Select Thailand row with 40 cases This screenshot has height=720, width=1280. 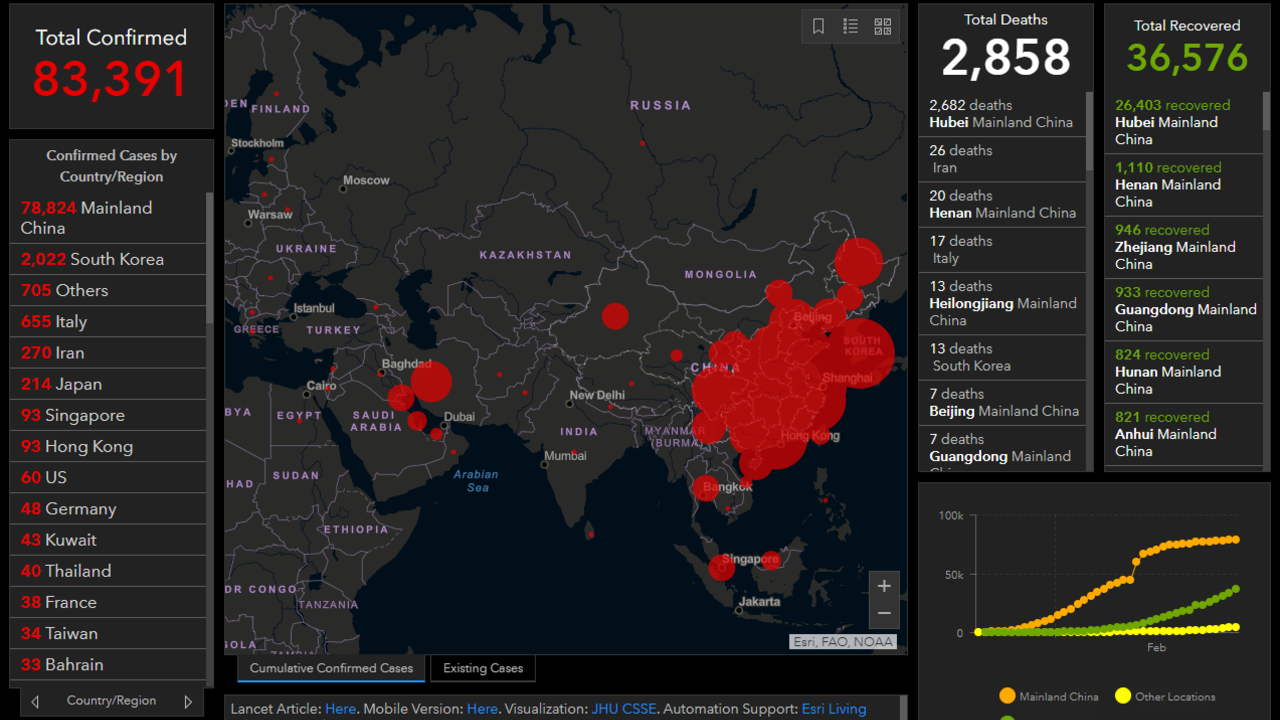click(x=108, y=571)
